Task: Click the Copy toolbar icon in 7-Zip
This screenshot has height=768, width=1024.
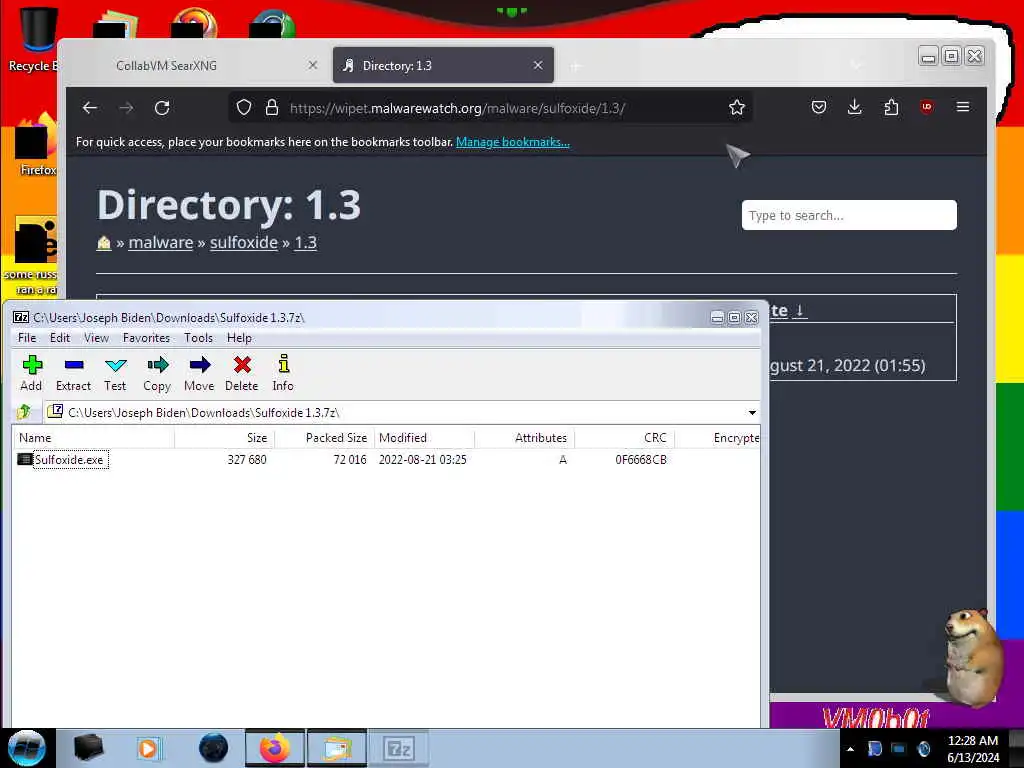Action: pyautogui.click(x=157, y=373)
